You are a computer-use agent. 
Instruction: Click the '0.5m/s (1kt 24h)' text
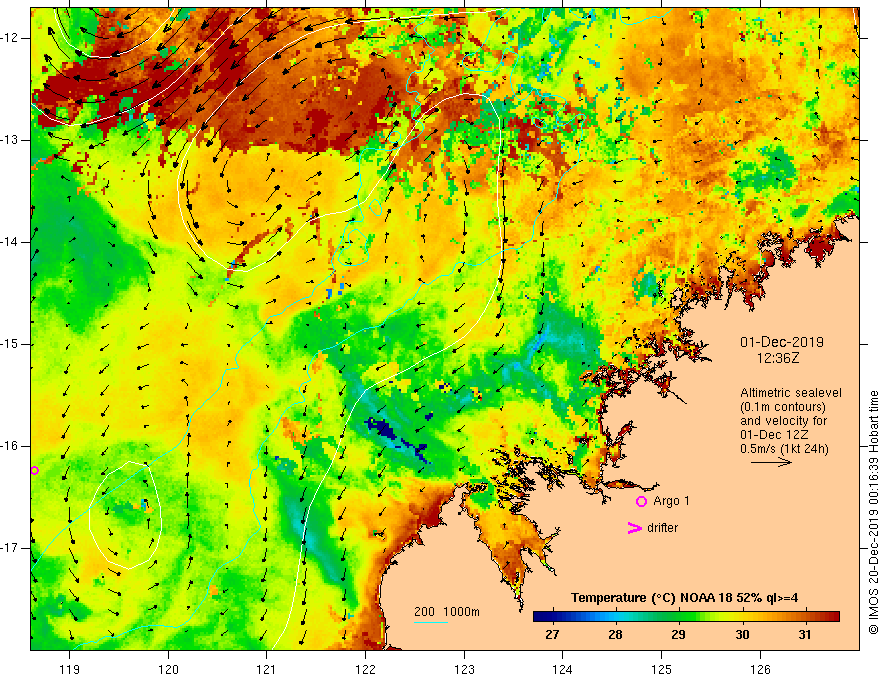pos(784,448)
